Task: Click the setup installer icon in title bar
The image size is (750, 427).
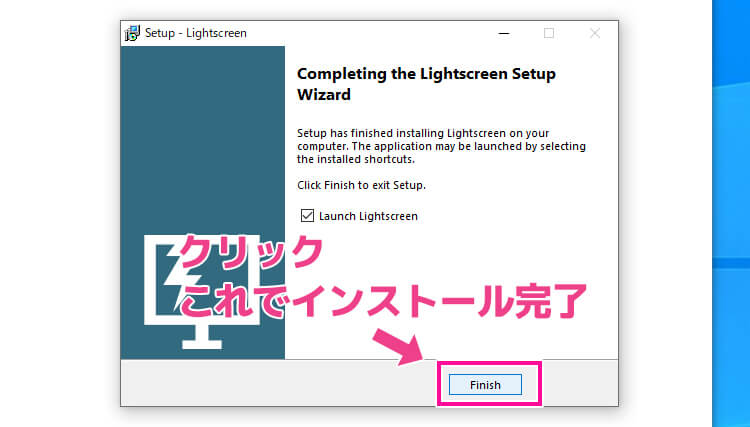Action: coord(132,33)
